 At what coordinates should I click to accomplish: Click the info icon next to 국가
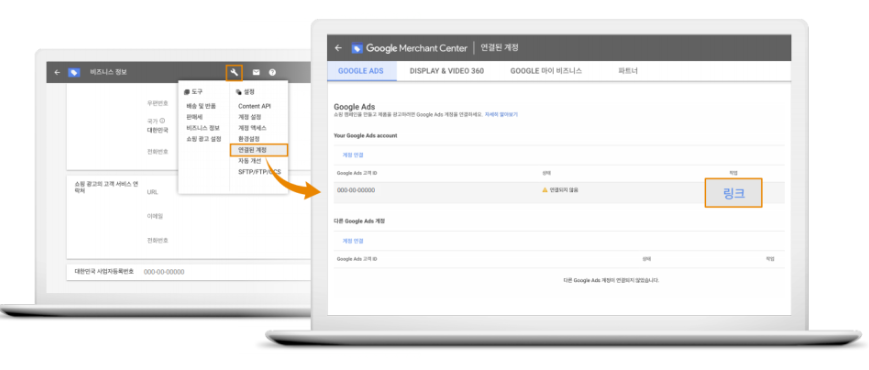[x=163, y=120]
